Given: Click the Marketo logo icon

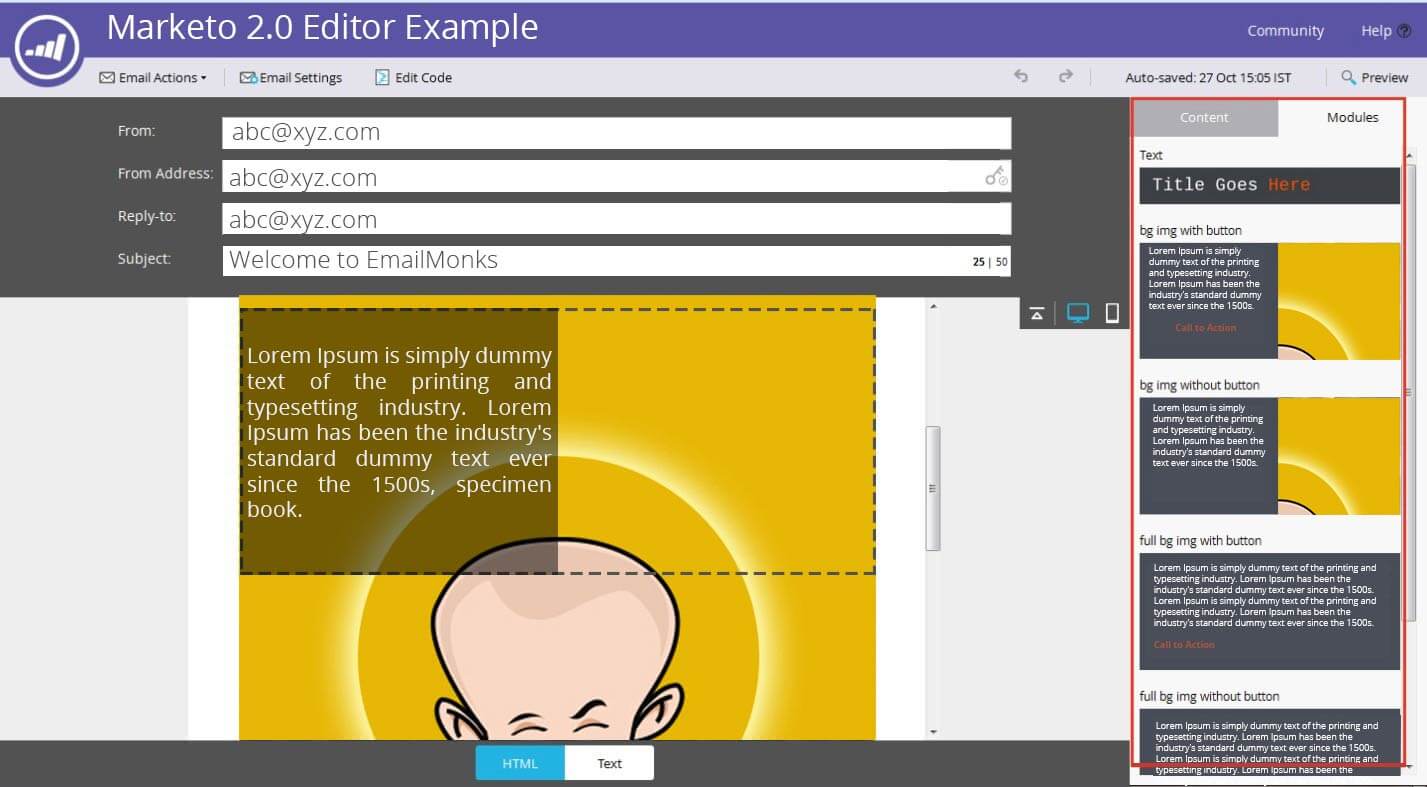Looking at the screenshot, I should coord(46,46).
